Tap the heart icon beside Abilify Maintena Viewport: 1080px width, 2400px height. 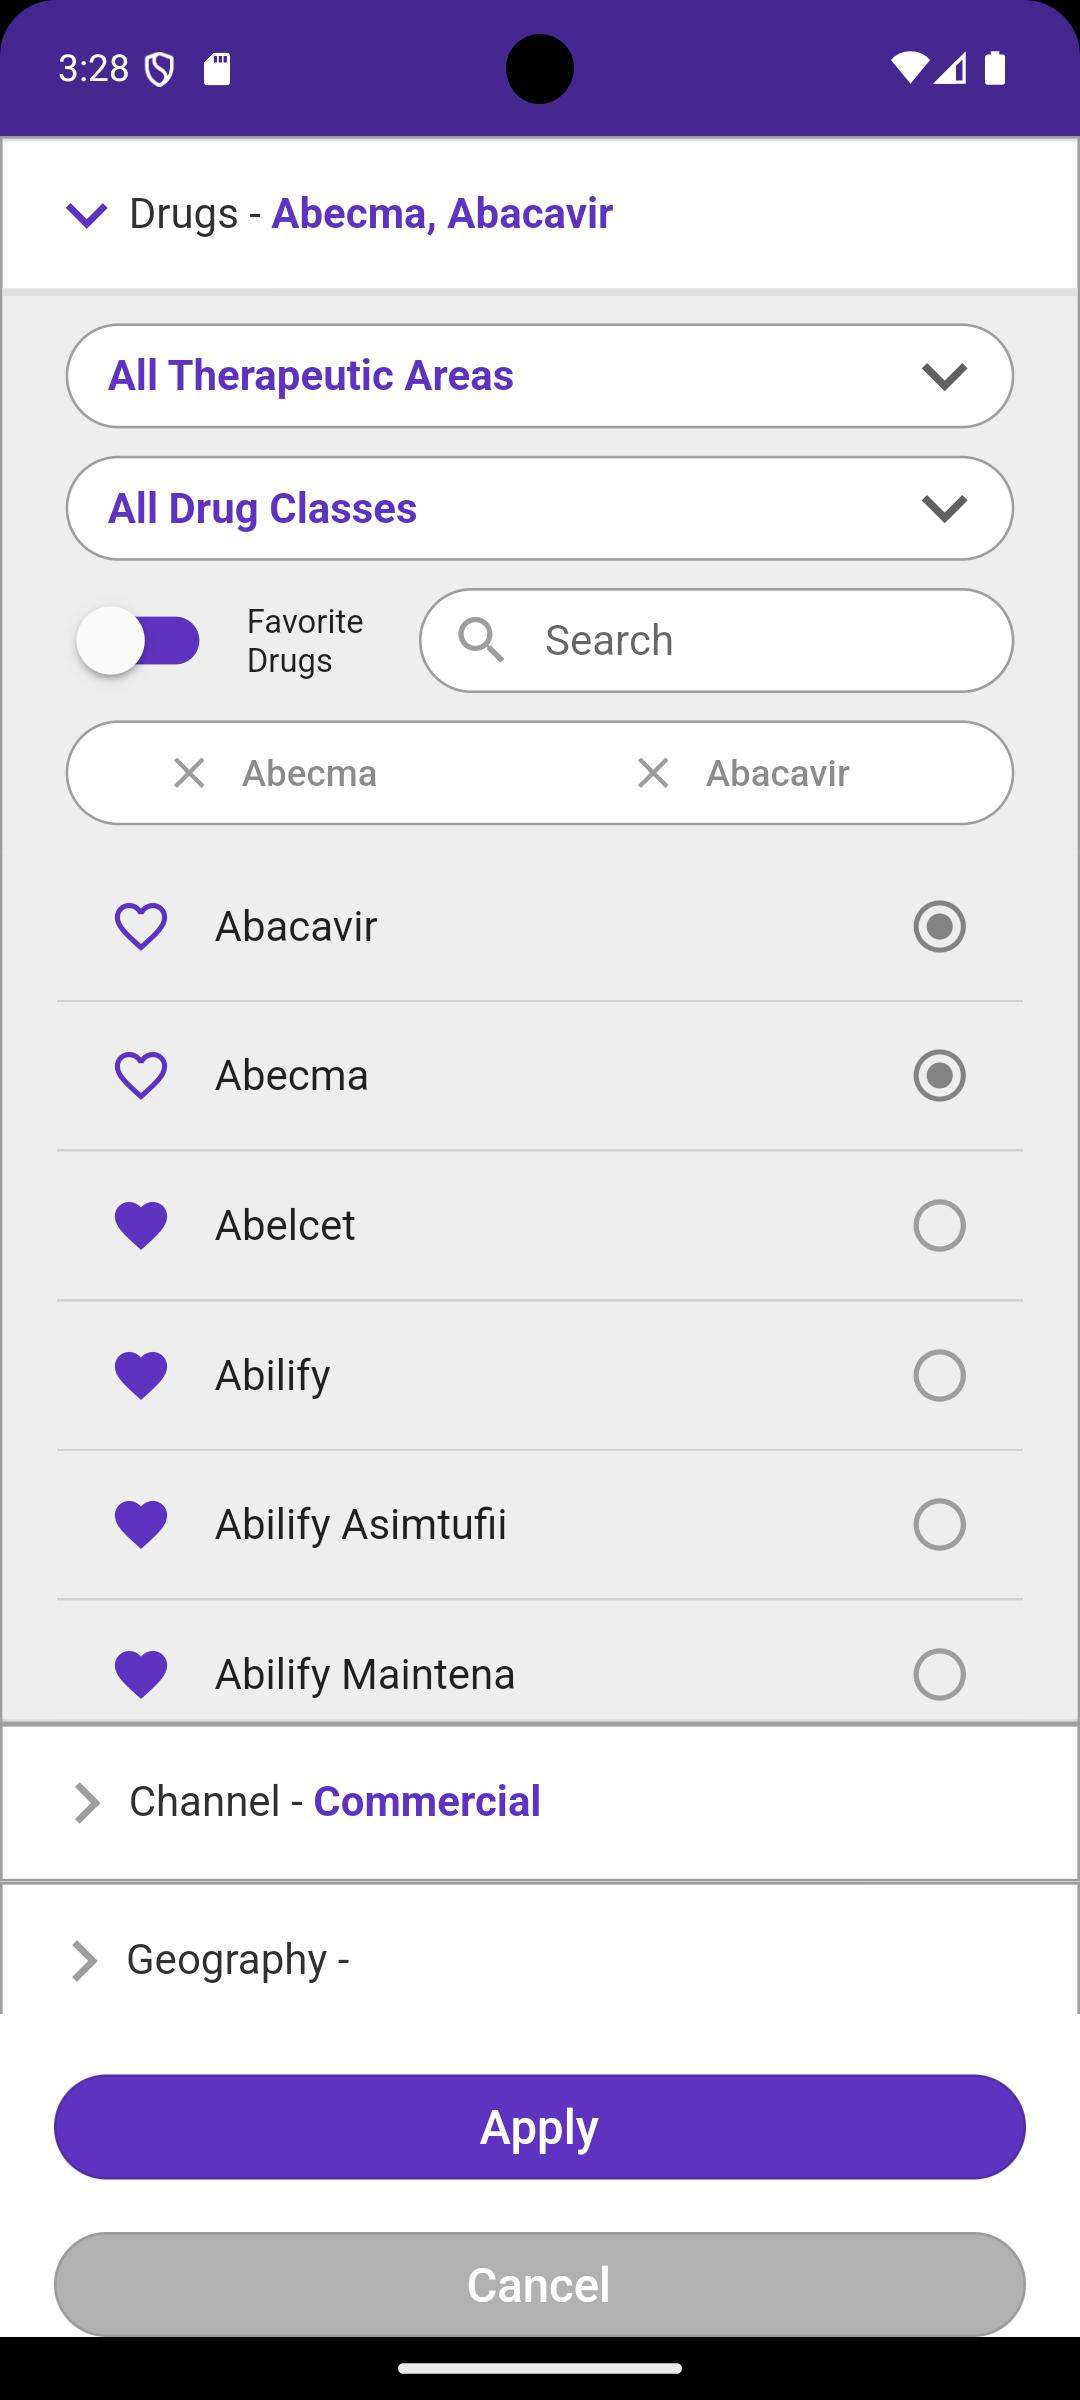pyautogui.click(x=141, y=1674)
